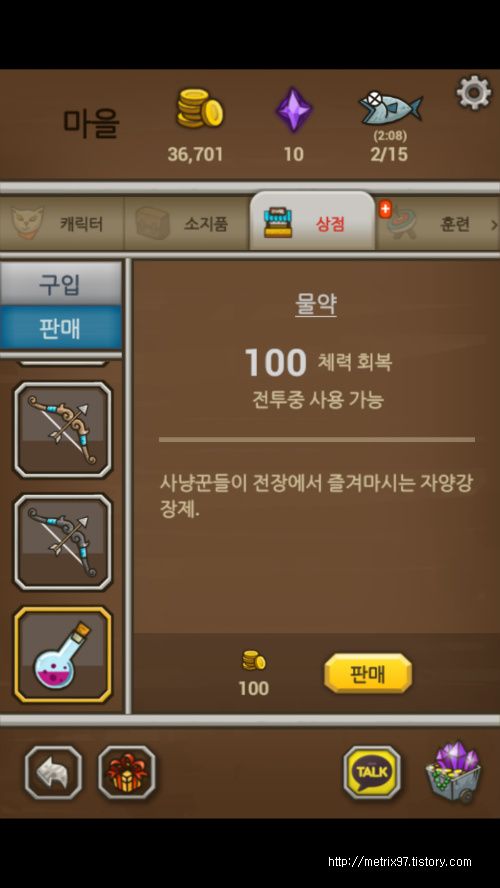Screen dimensions: 500x888
Task: Select the 판매 (sell) mode
Action: [61, 327]
